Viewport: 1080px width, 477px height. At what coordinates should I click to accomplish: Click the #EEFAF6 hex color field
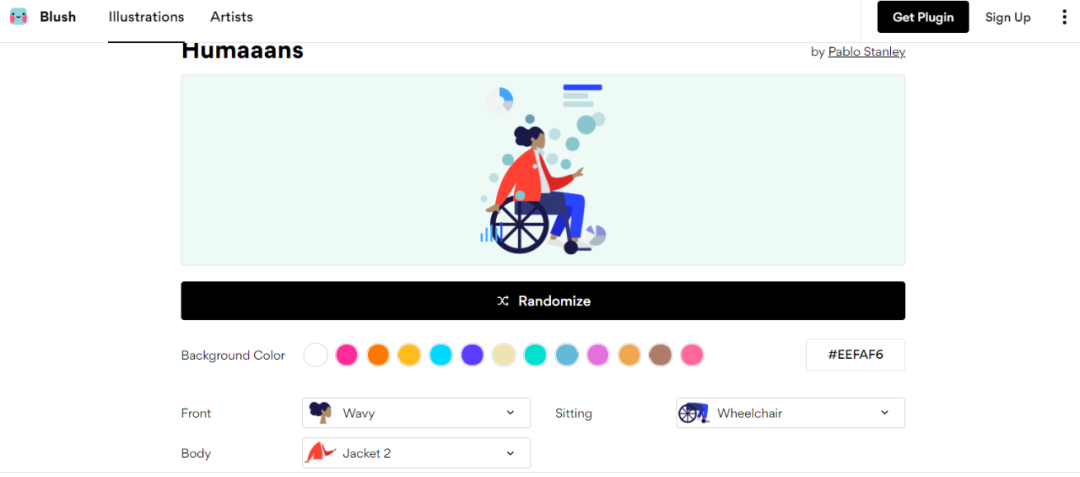tap(855, 355)
